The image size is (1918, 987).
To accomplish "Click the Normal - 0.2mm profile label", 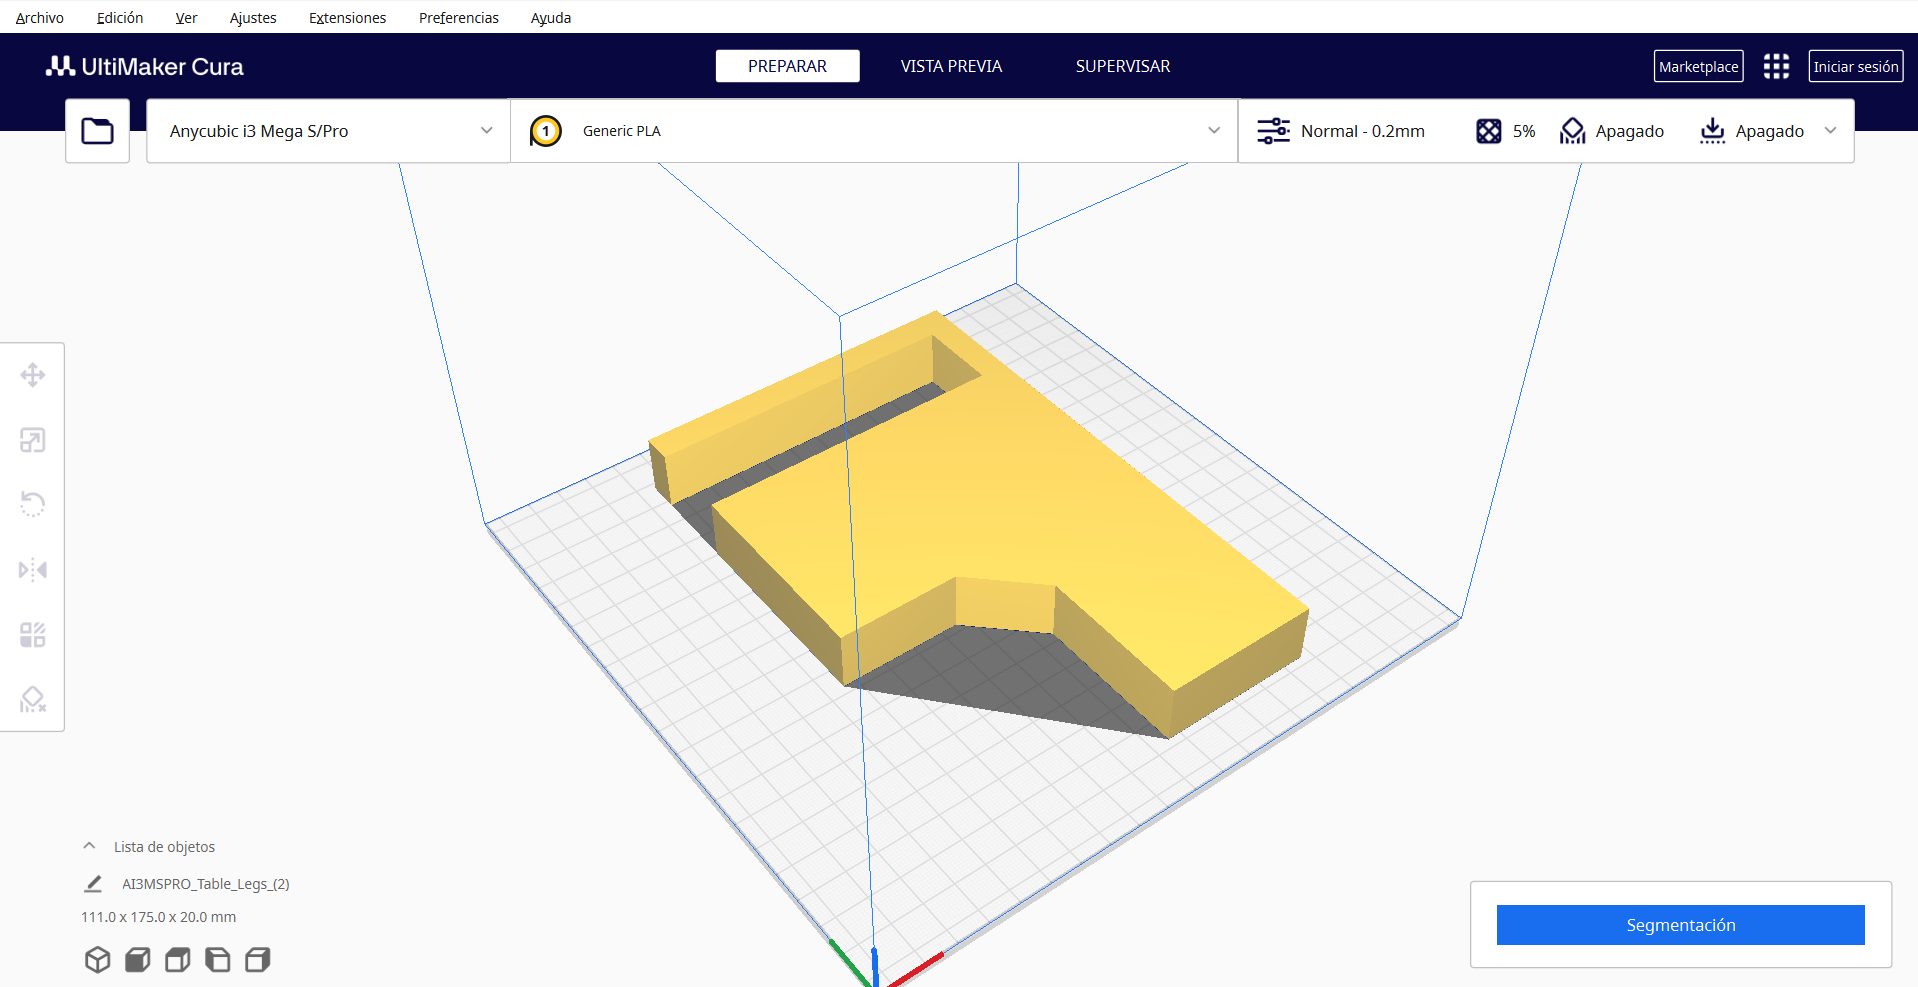I will coord(1363,131).
